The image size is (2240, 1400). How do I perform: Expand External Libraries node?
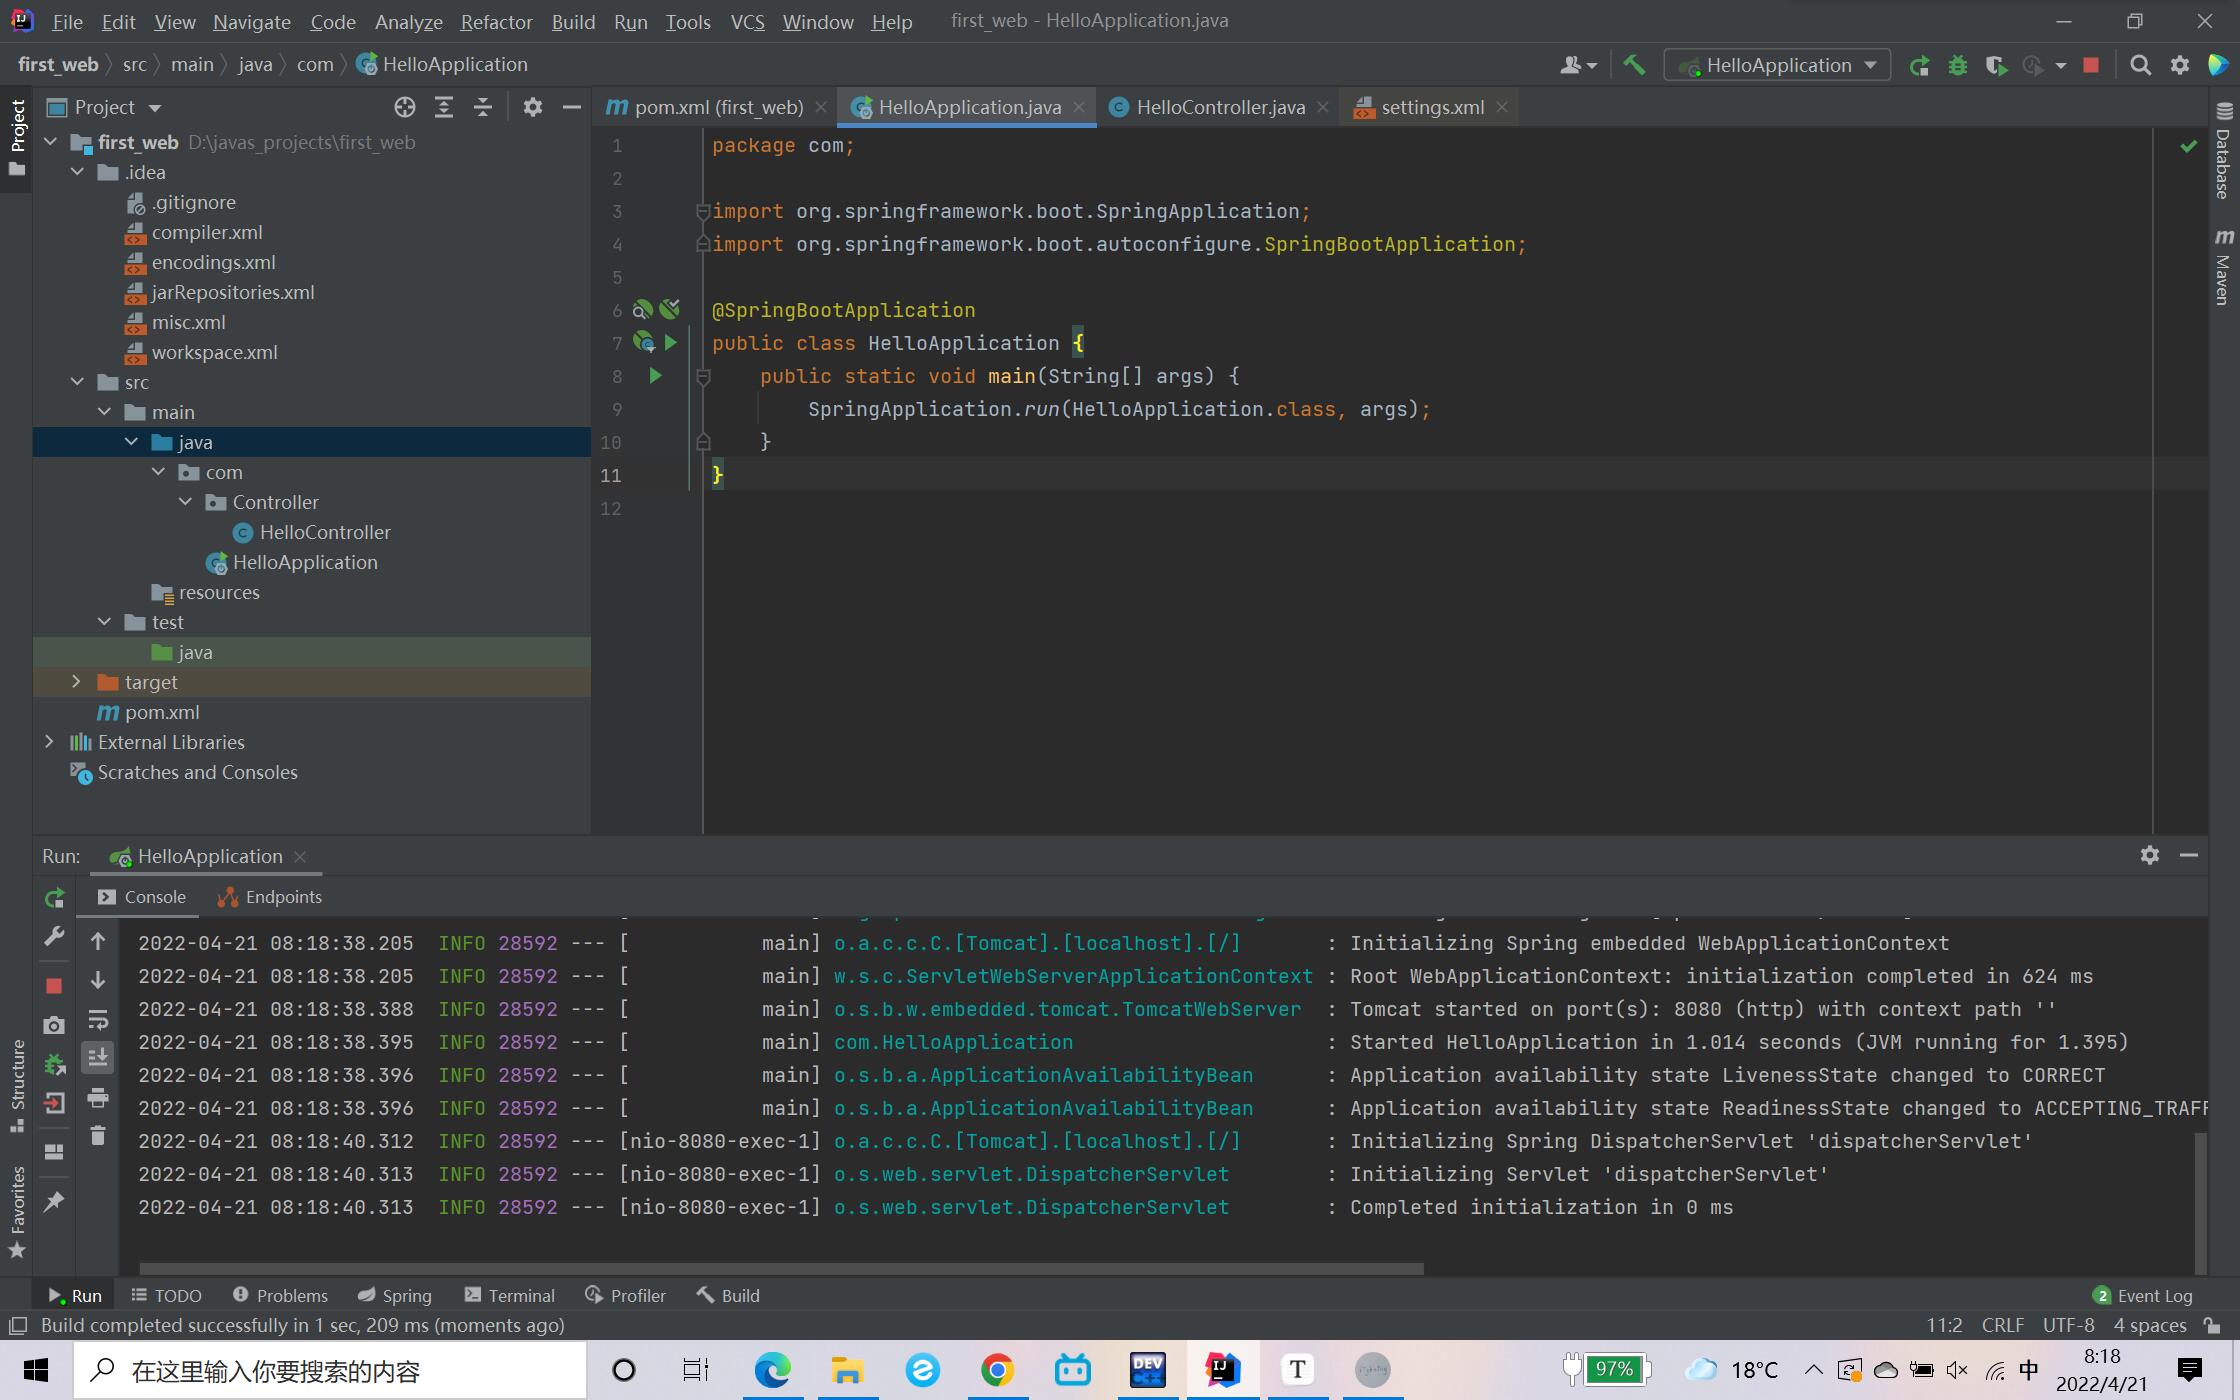tap(49, 742)
